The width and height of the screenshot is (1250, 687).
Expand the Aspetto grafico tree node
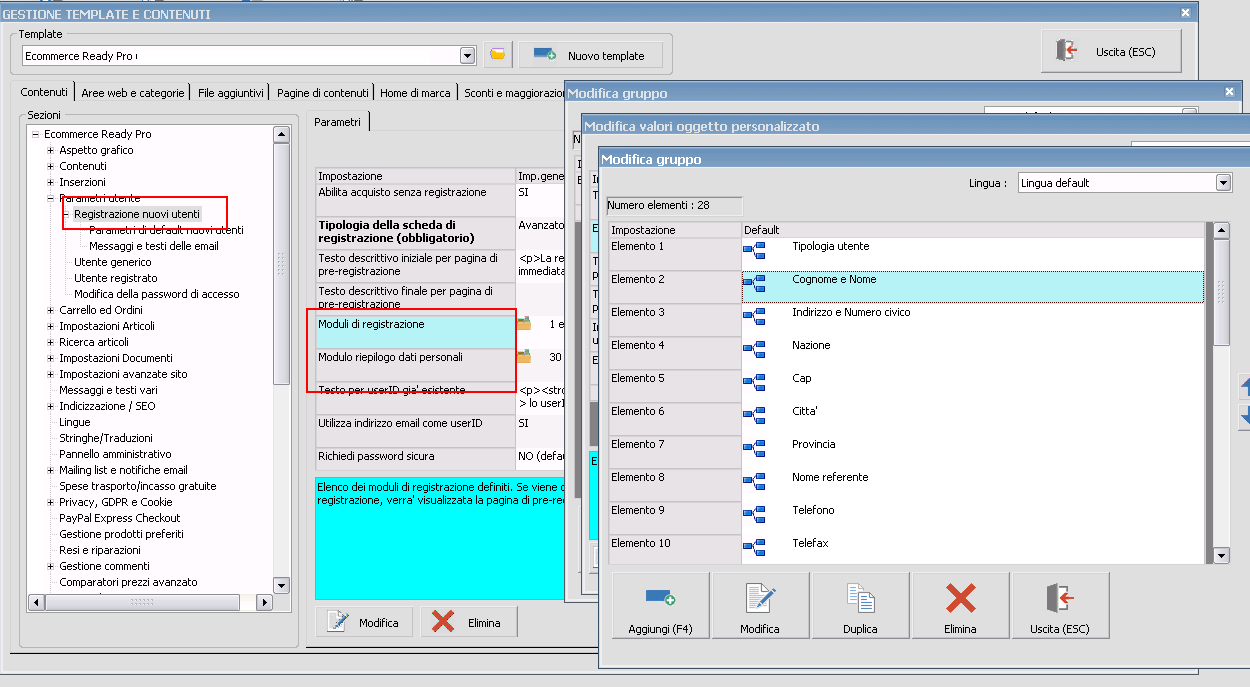pos(51,150)
